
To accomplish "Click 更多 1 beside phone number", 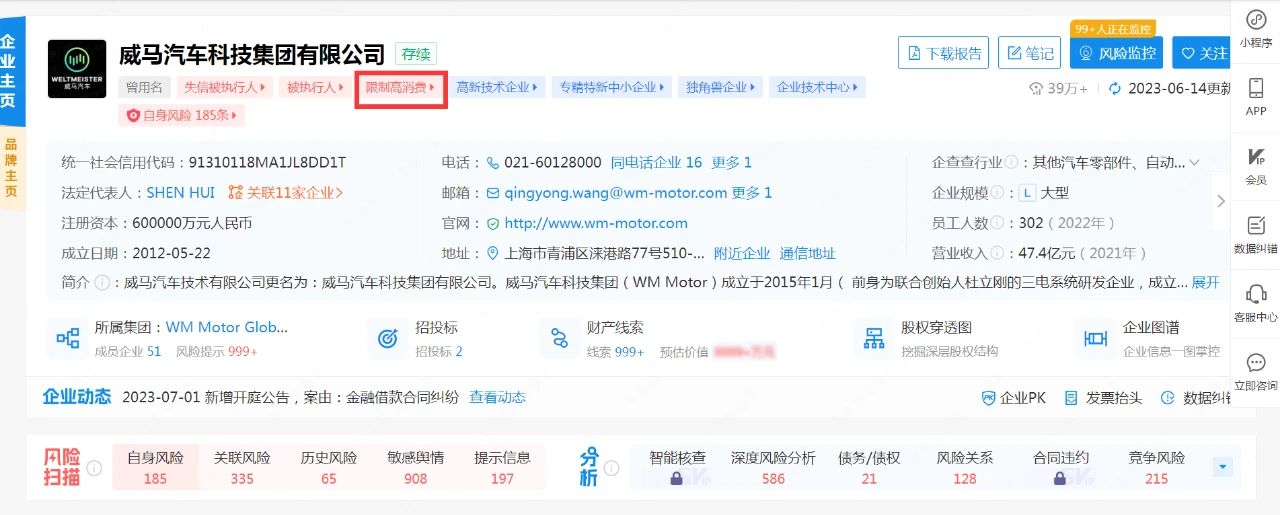I will click(731, 162).
